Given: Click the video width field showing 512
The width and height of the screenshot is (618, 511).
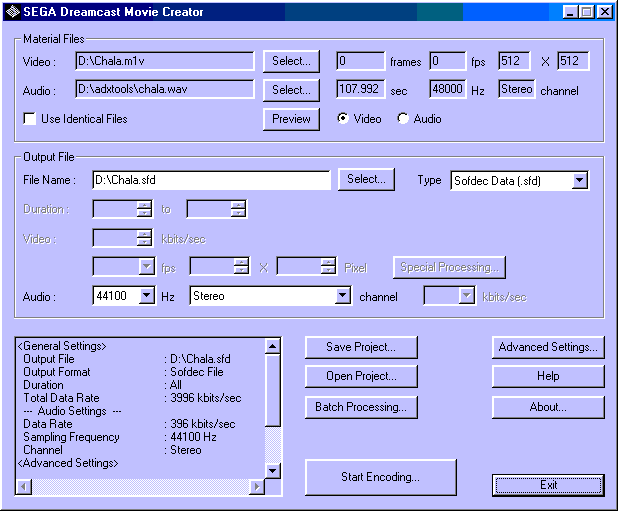Looking at the screenshot, I should pyautogui.click(x=515, y=61).
